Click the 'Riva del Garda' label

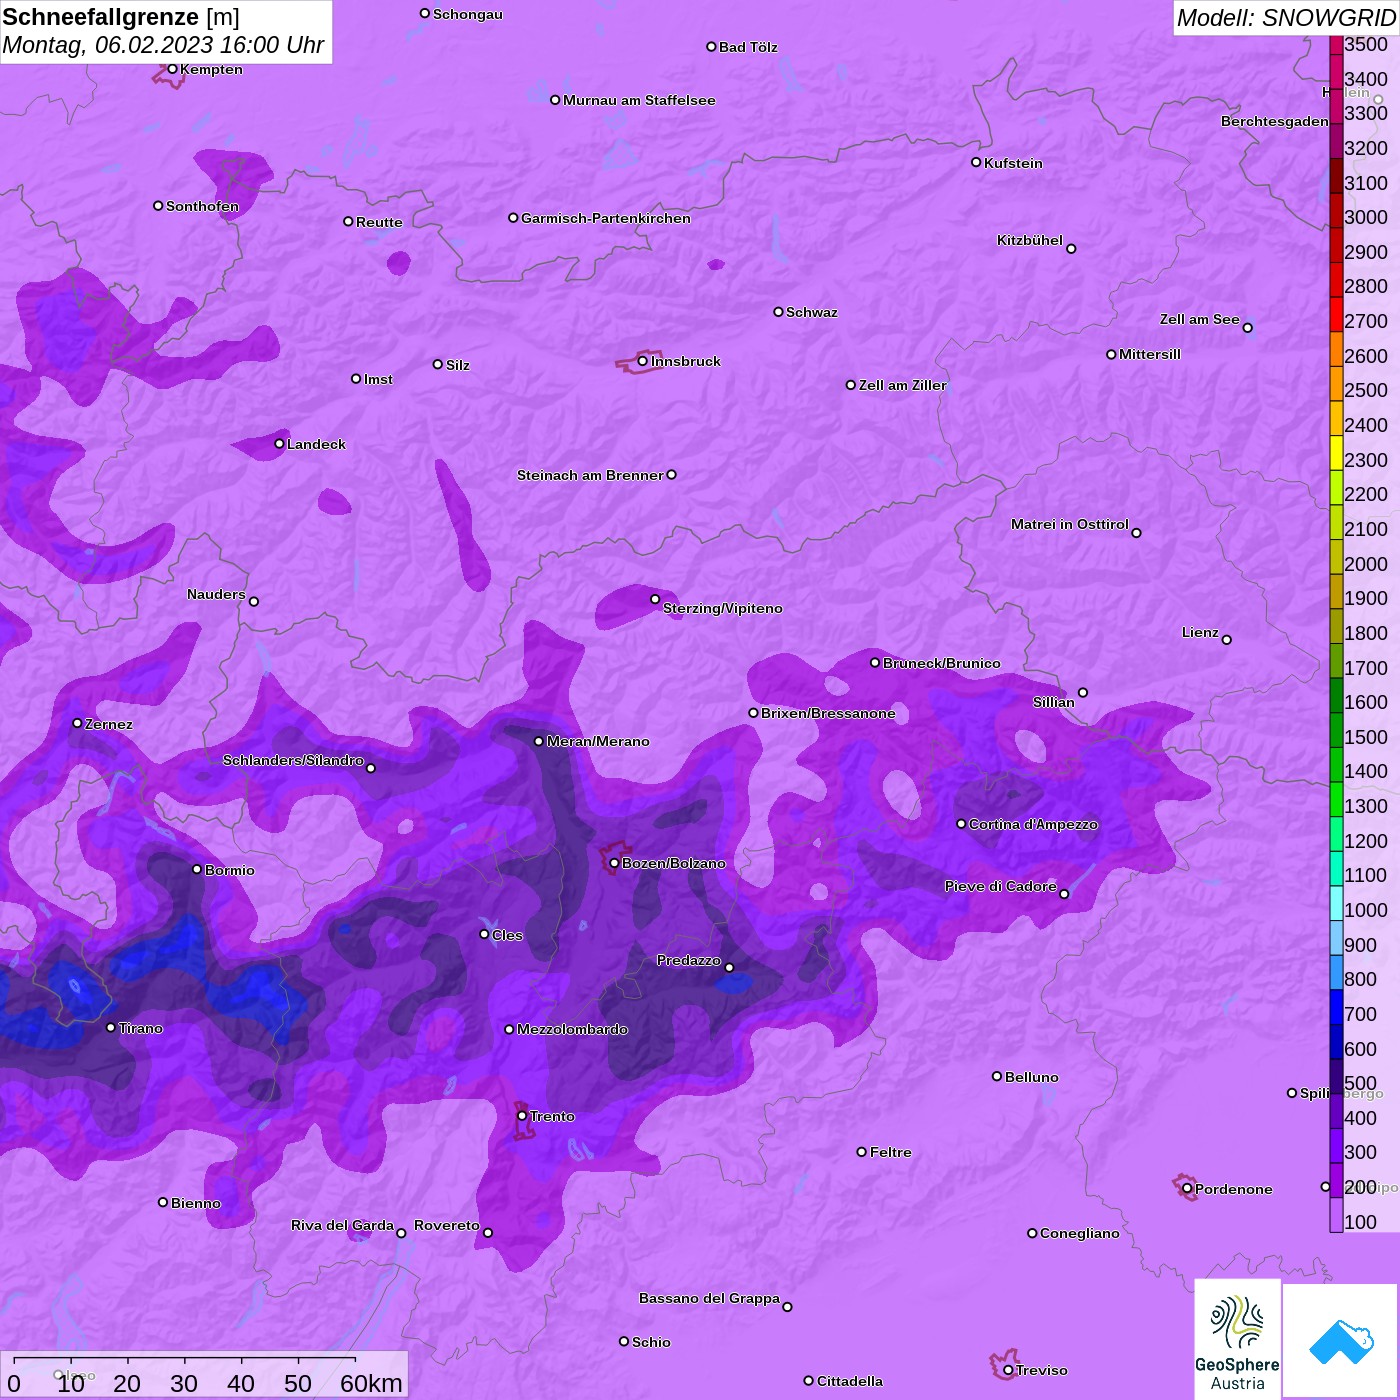pyautogui.click(x=342, y=1225)
